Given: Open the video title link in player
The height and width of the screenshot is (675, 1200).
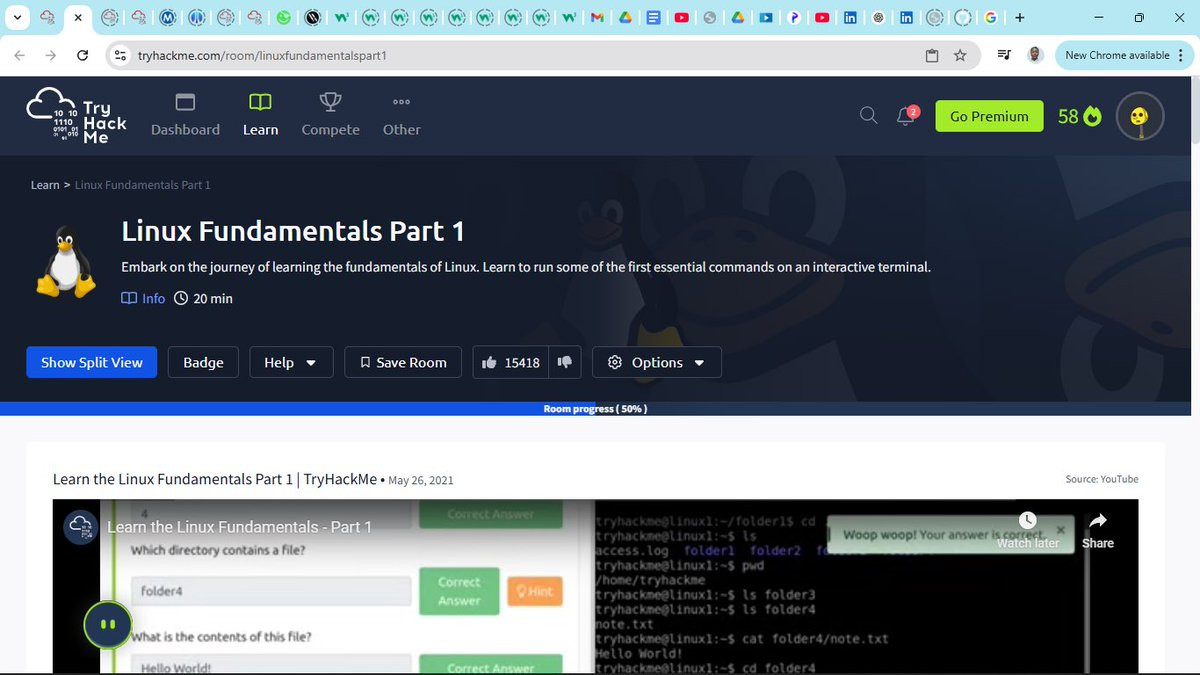Looking at the screenshot, I should click(239, 527).
